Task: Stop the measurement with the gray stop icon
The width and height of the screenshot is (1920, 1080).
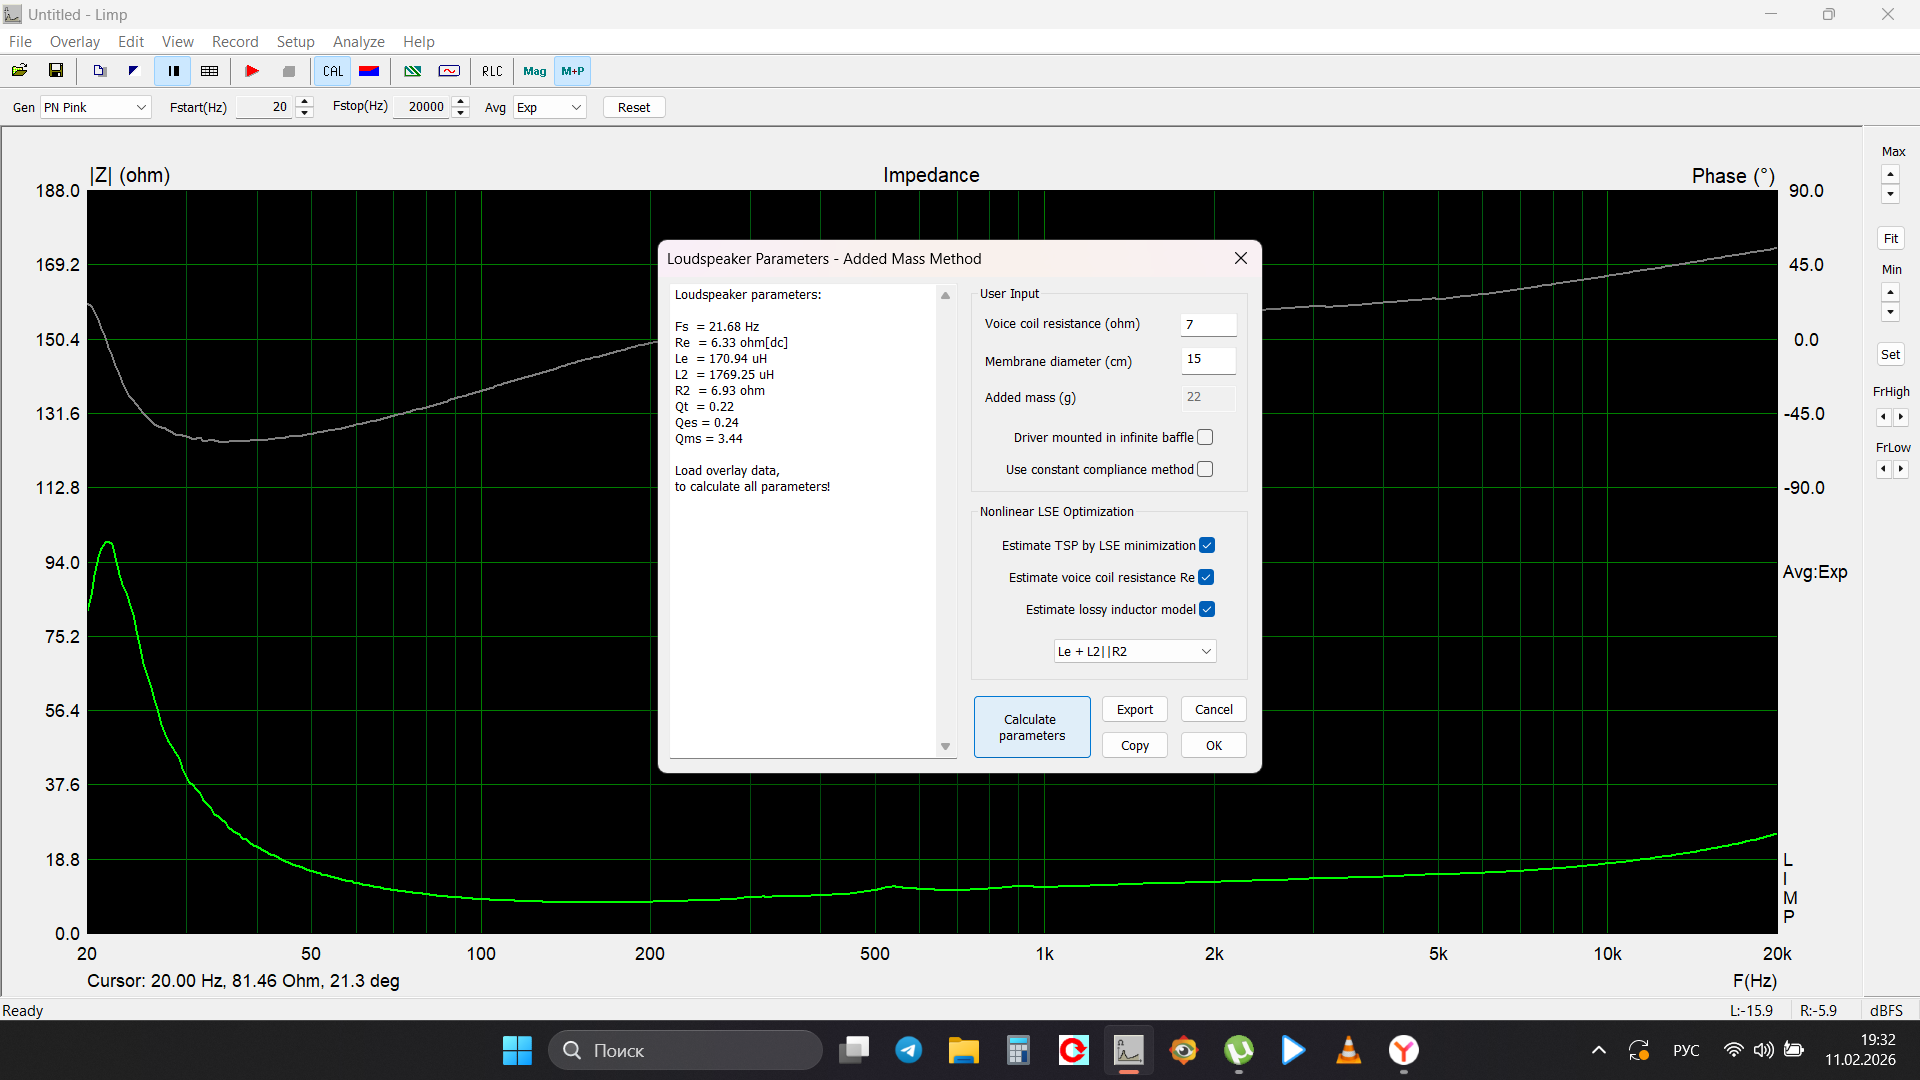Action: point(289,71)
